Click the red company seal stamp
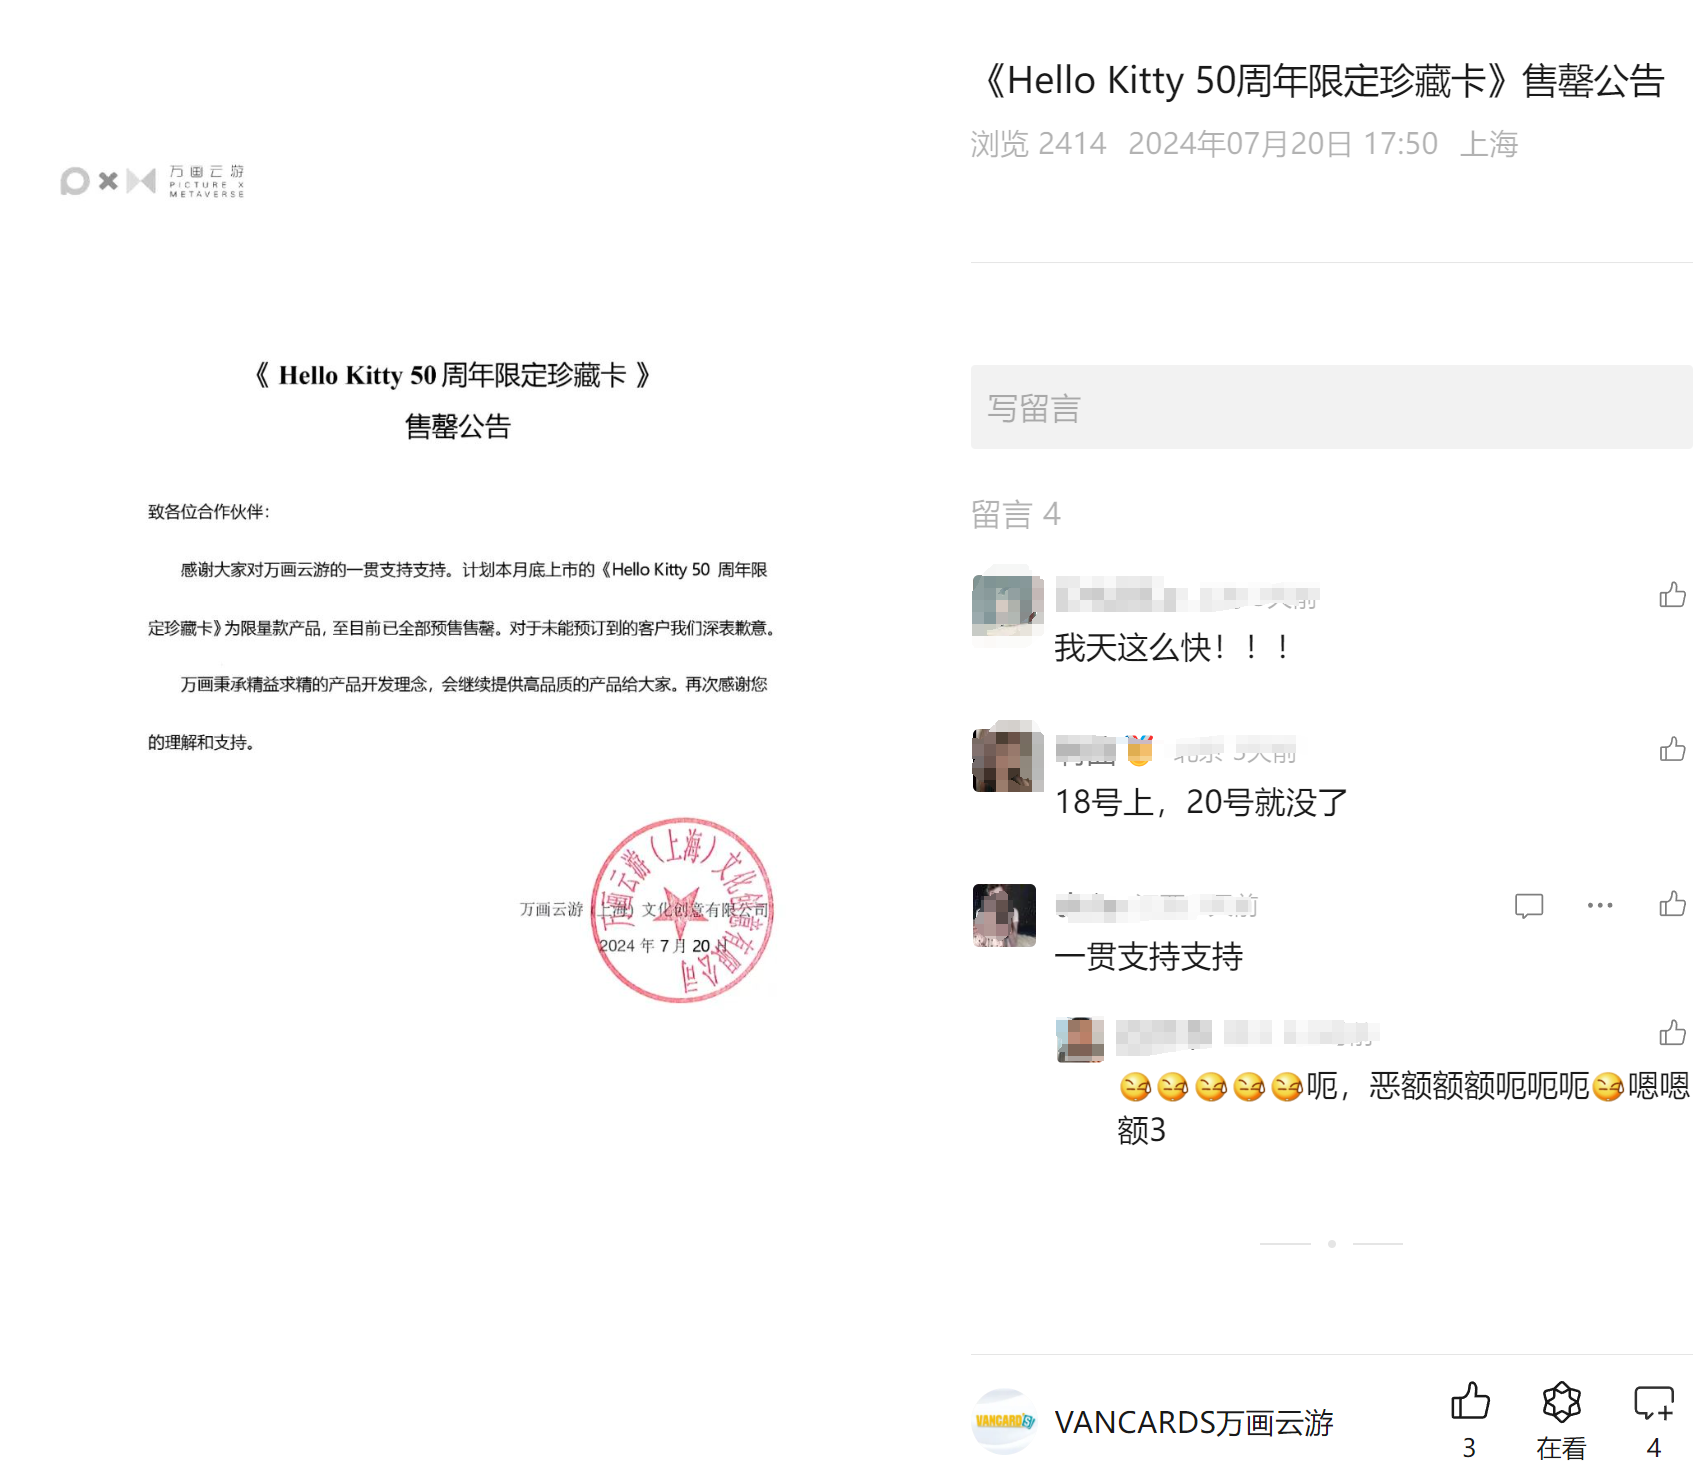 click(682, 910)
